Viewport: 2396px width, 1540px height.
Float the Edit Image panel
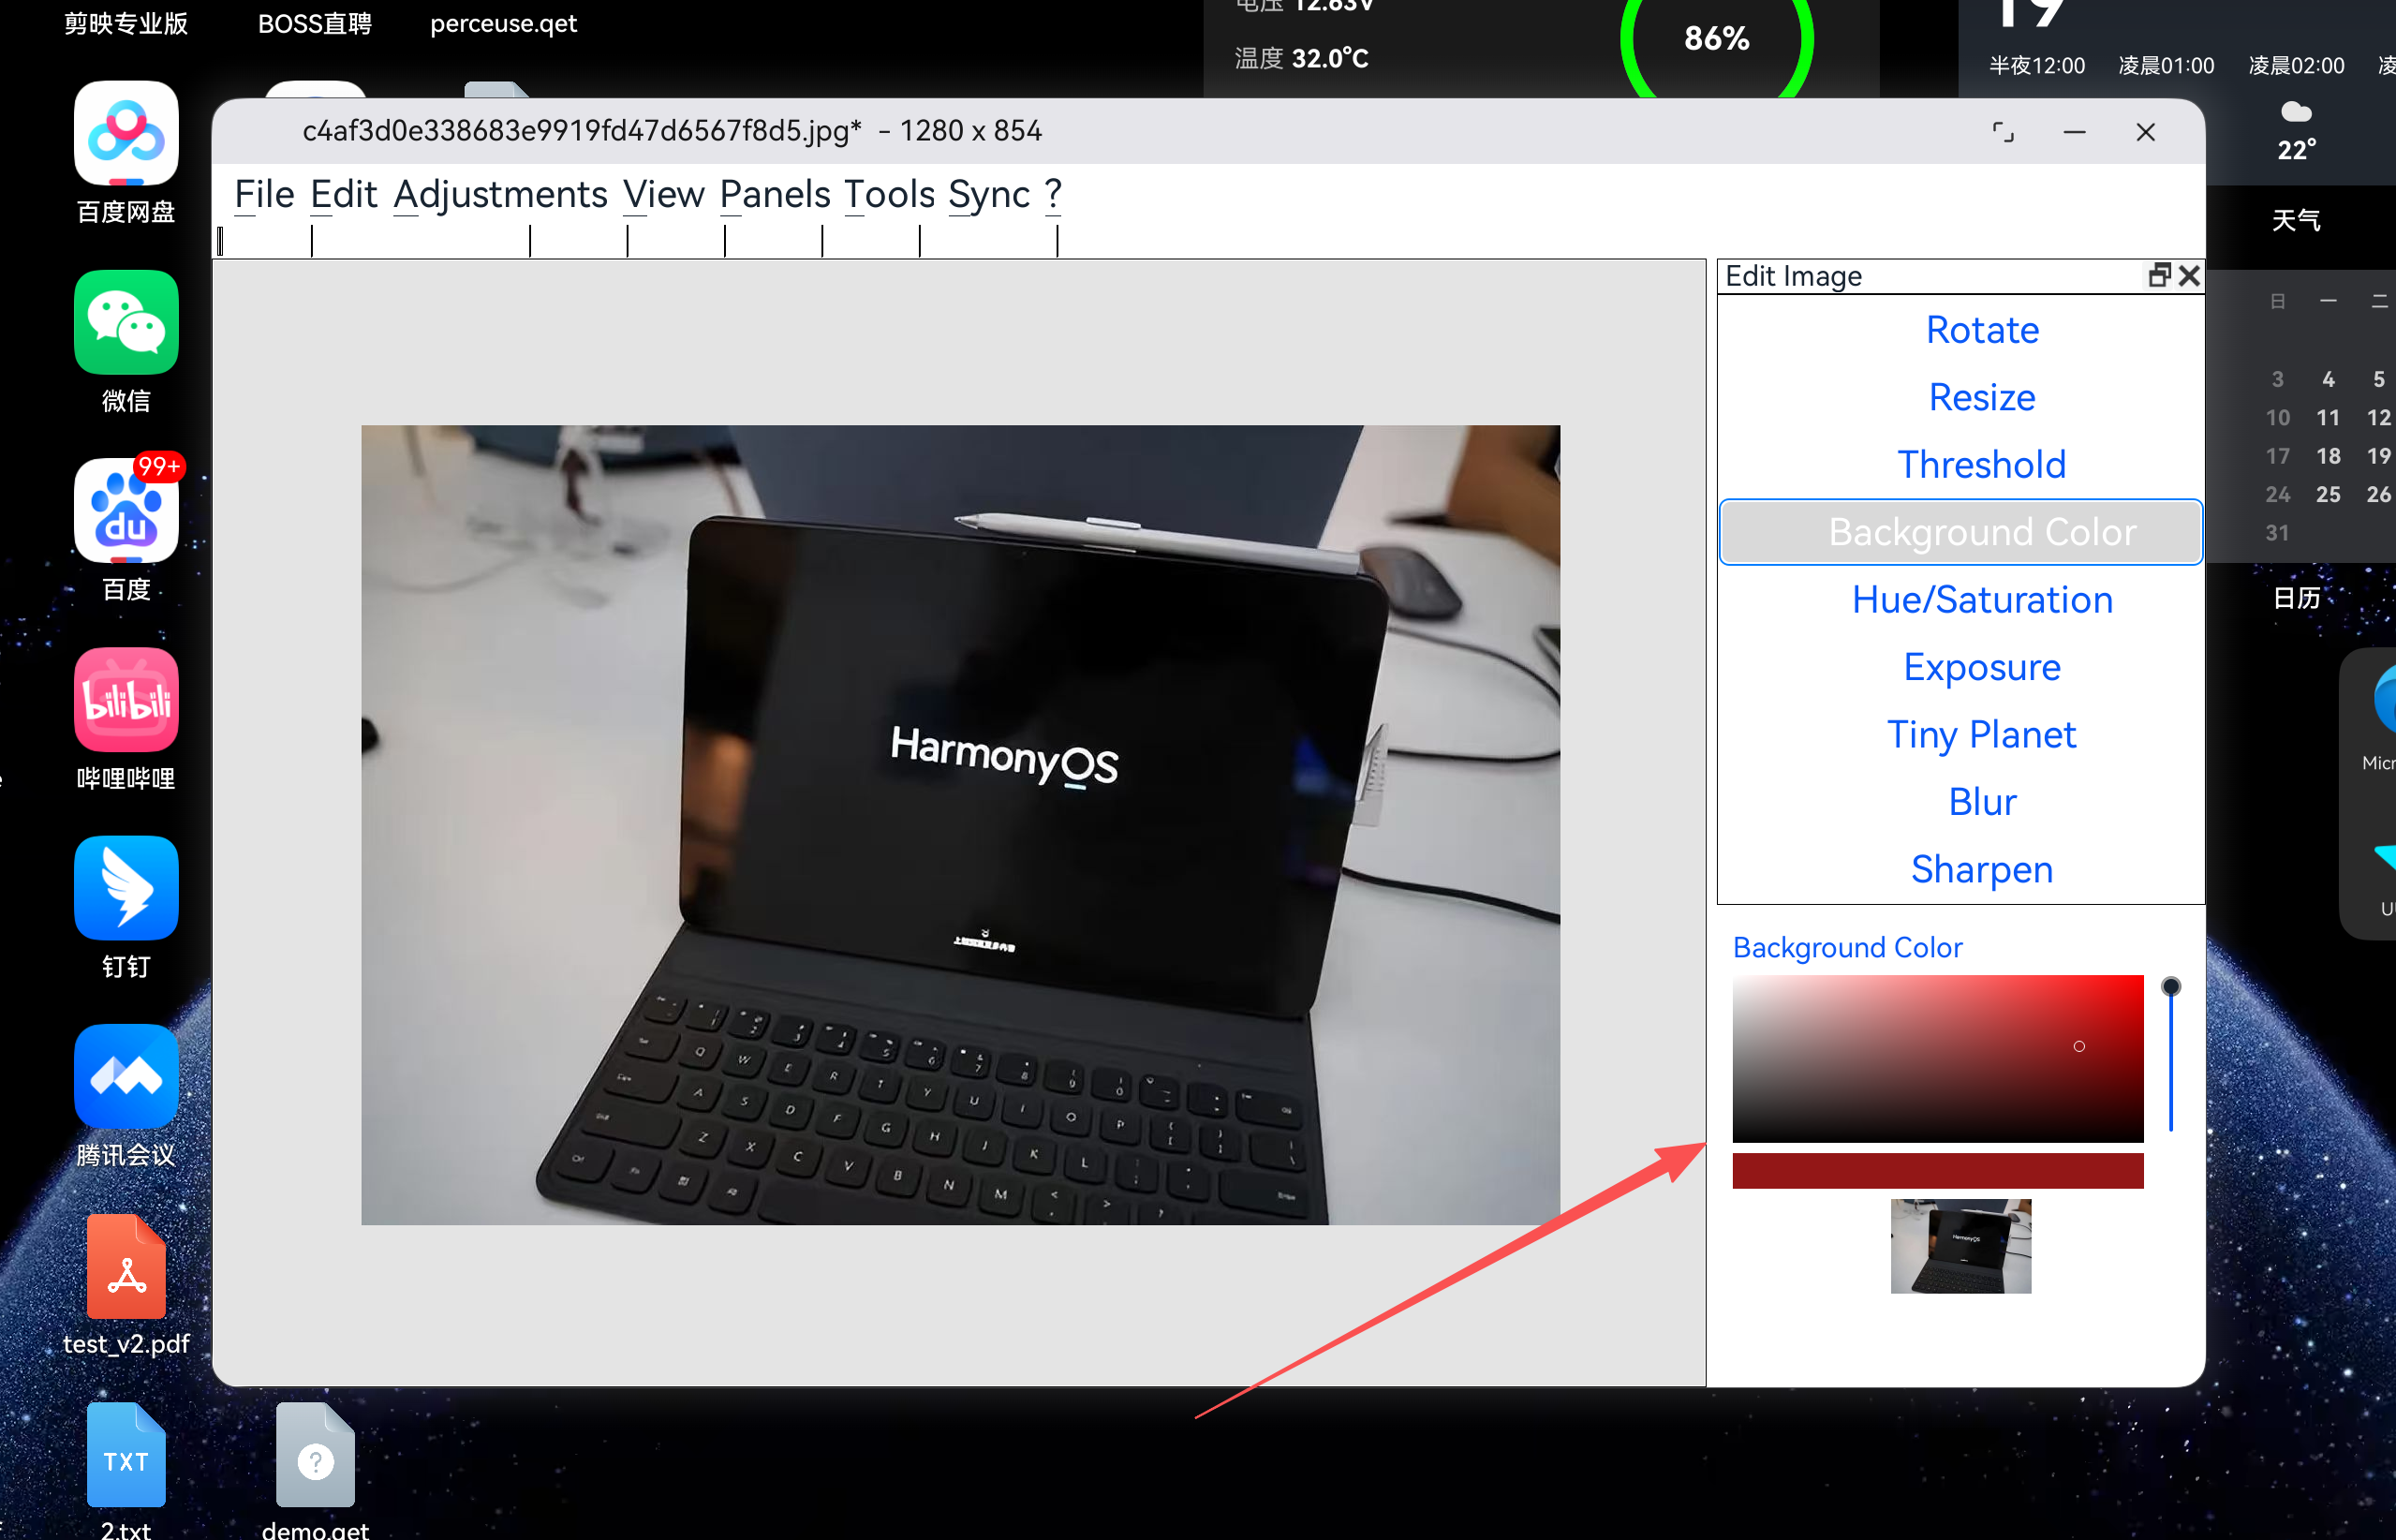coord(2159,275)
